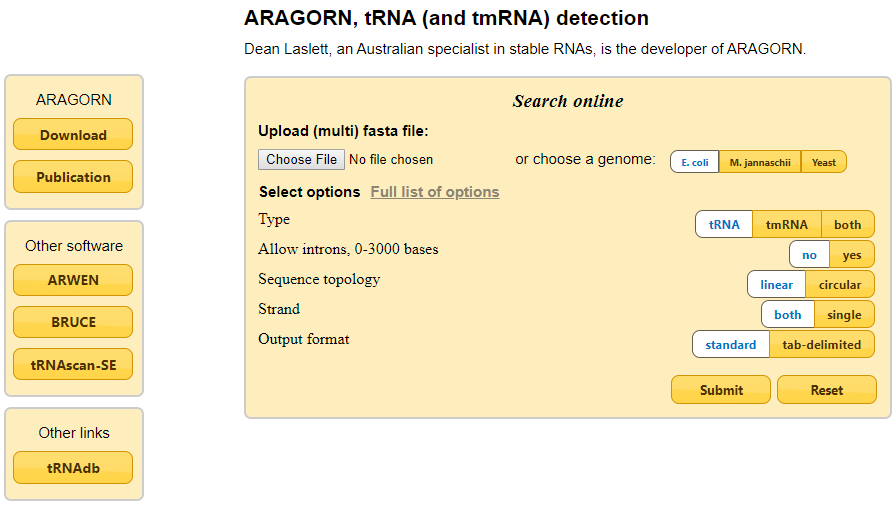Choose the M. jannaschii genome
This screenshot has height=505, width=894.
(x=760, y=162)
